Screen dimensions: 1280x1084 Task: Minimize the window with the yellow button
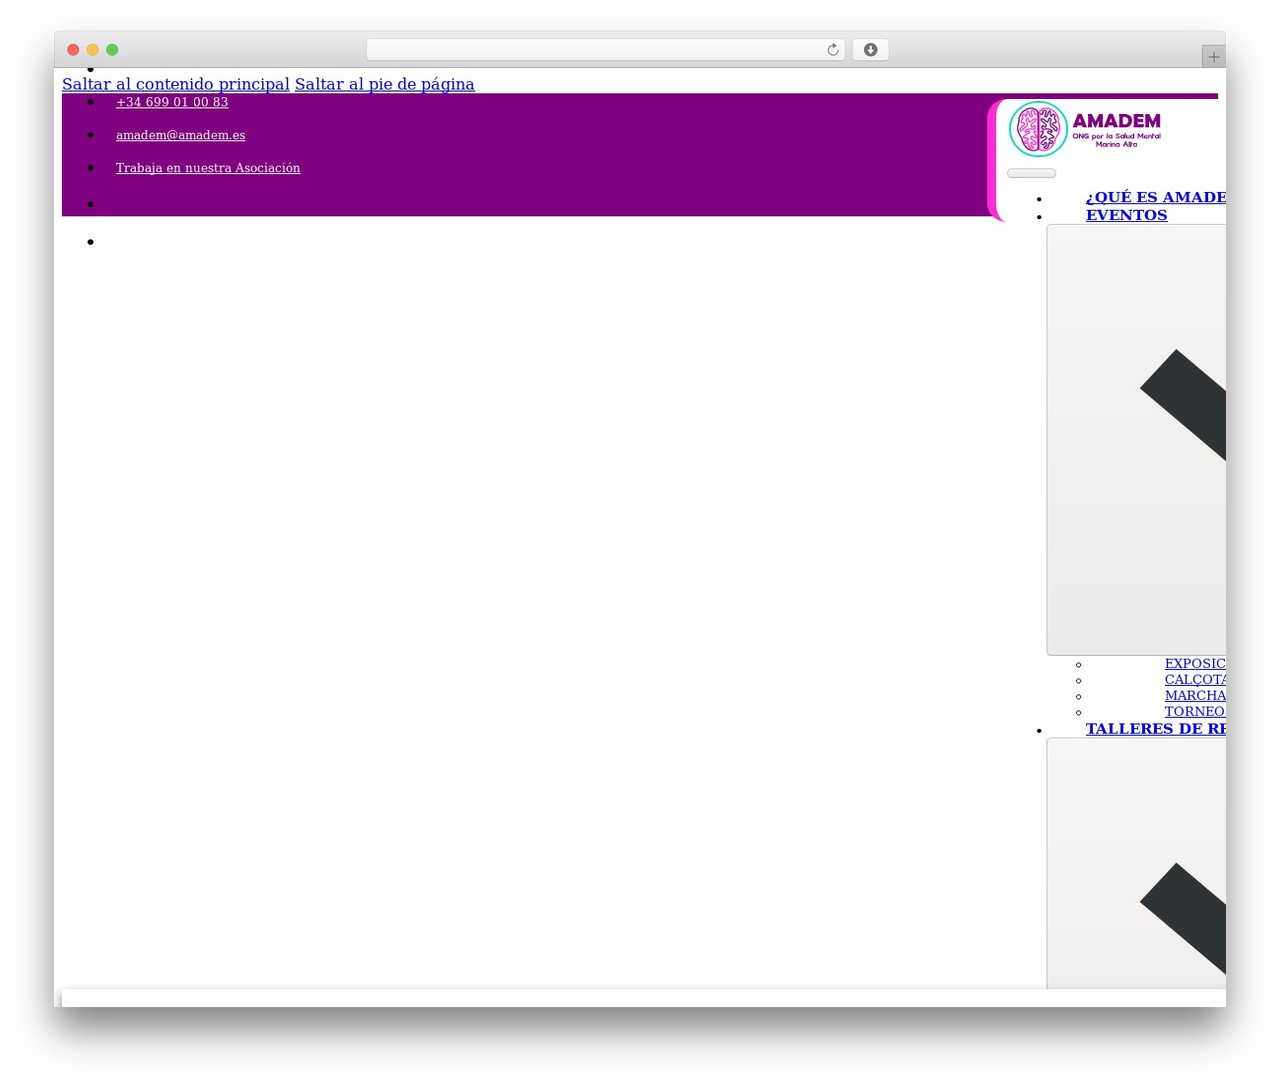pos(93,50)
